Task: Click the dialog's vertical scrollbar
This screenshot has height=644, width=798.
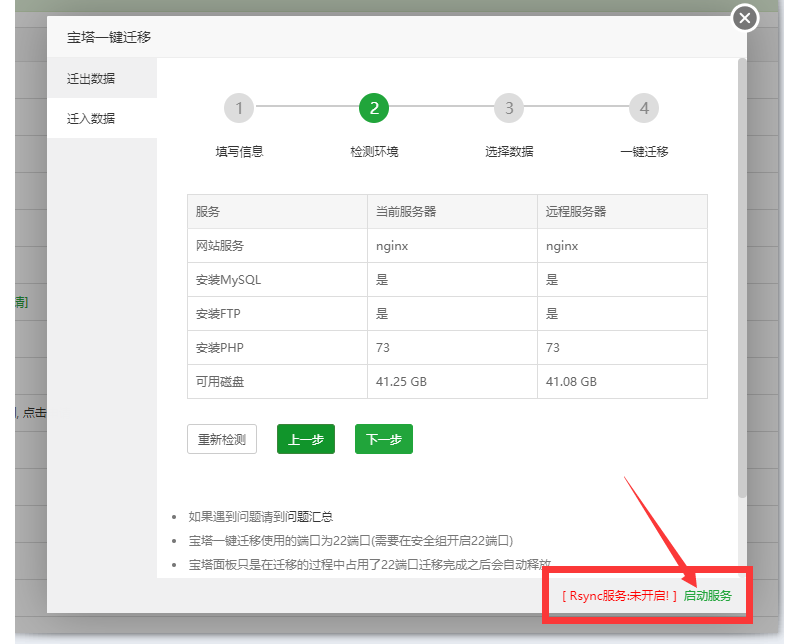Action: pyautogui.click(x=742, y=278)
